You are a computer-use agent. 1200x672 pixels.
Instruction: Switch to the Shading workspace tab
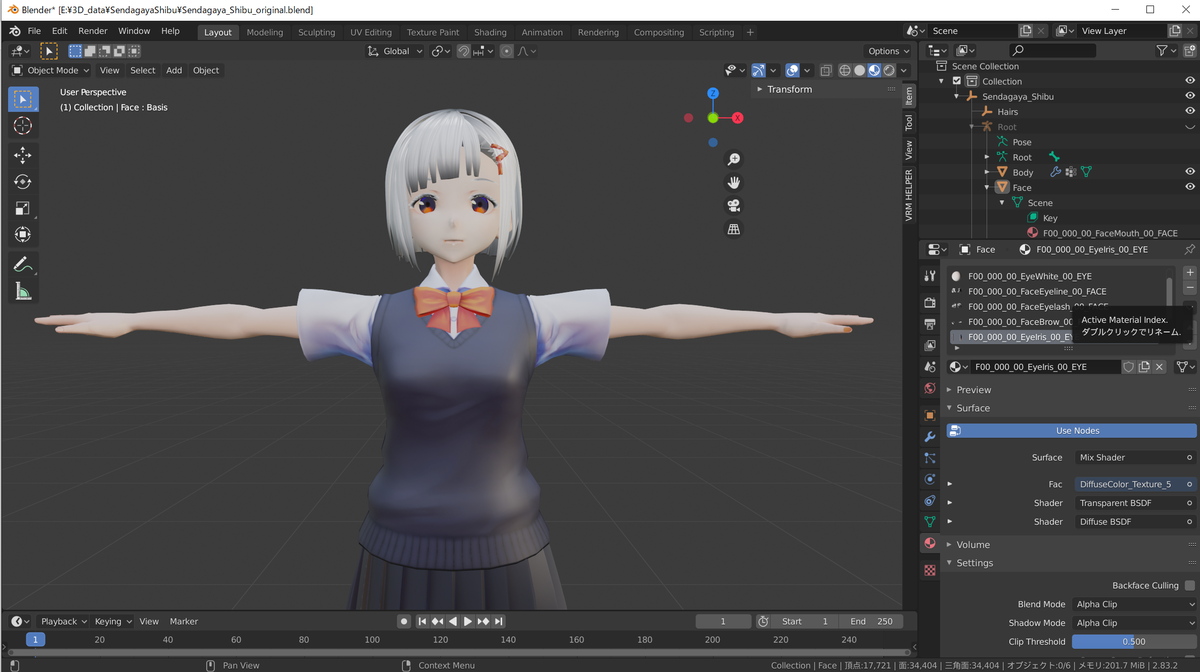click(490, 32)
